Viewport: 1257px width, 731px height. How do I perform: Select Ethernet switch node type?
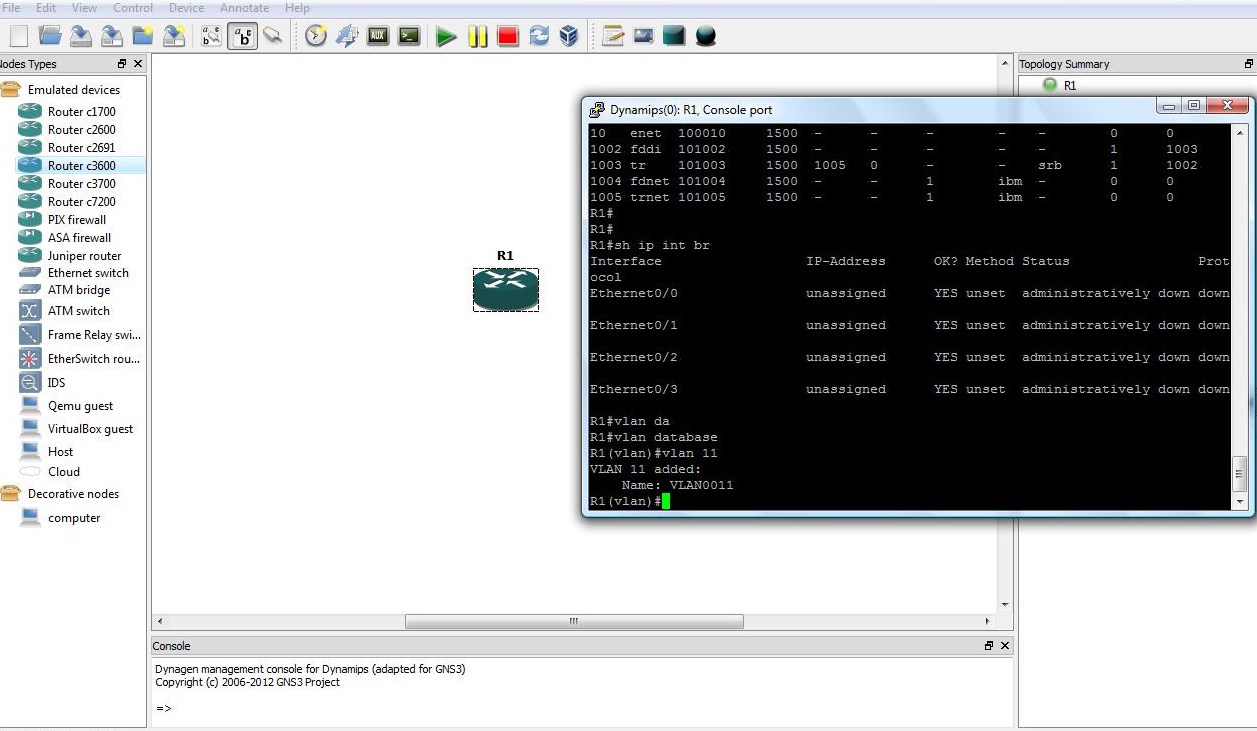point(88,273)
